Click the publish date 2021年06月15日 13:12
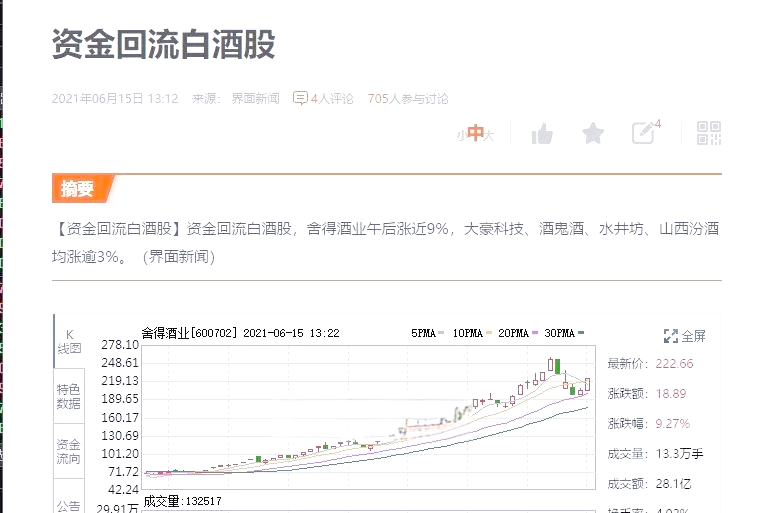 [x=115, y=99]
